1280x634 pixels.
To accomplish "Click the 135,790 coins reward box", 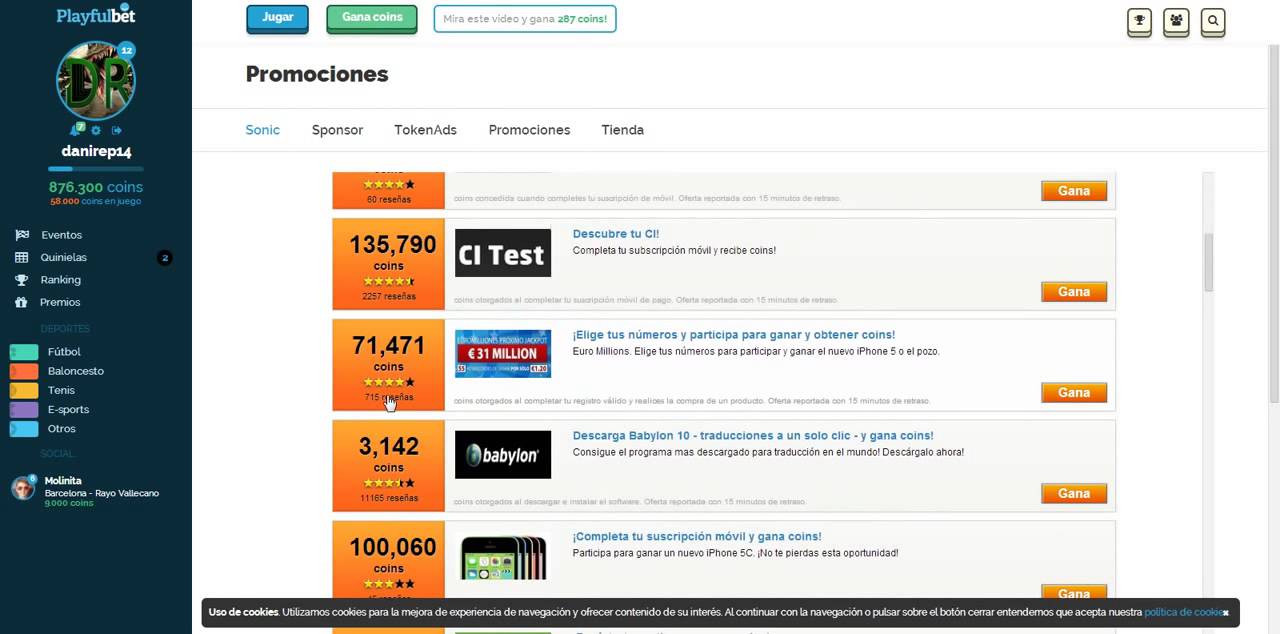I will tap(389, 264).
